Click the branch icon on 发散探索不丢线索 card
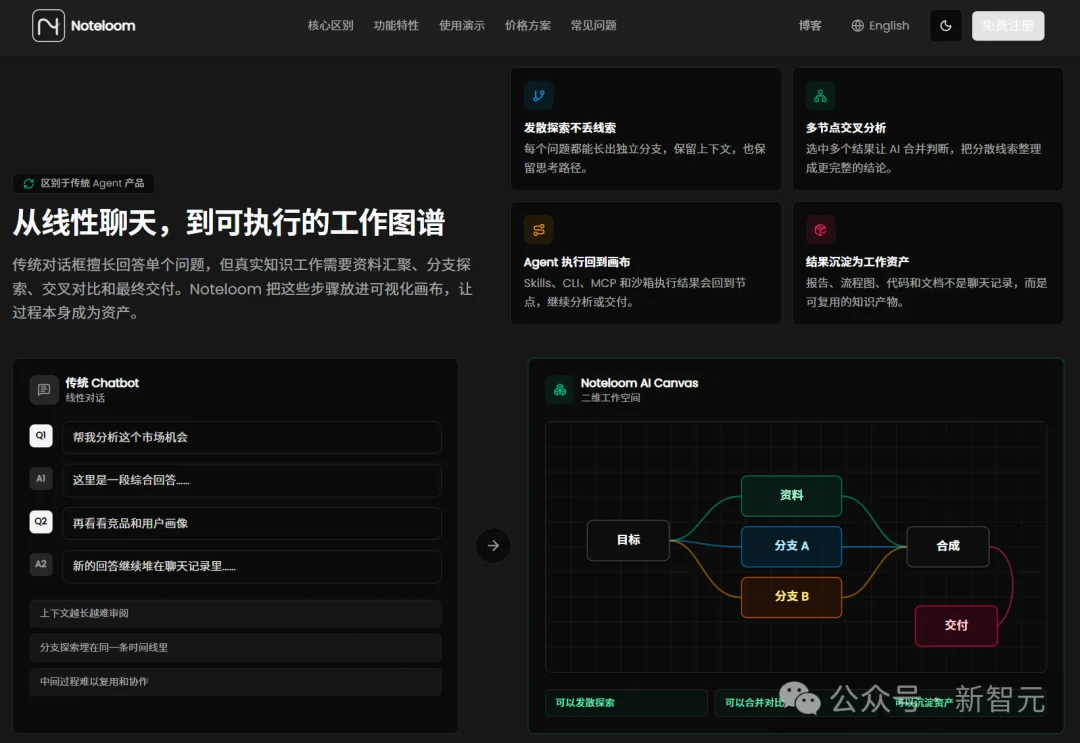The height and width of the screenshot is (743, 1080). coord(539,96)
